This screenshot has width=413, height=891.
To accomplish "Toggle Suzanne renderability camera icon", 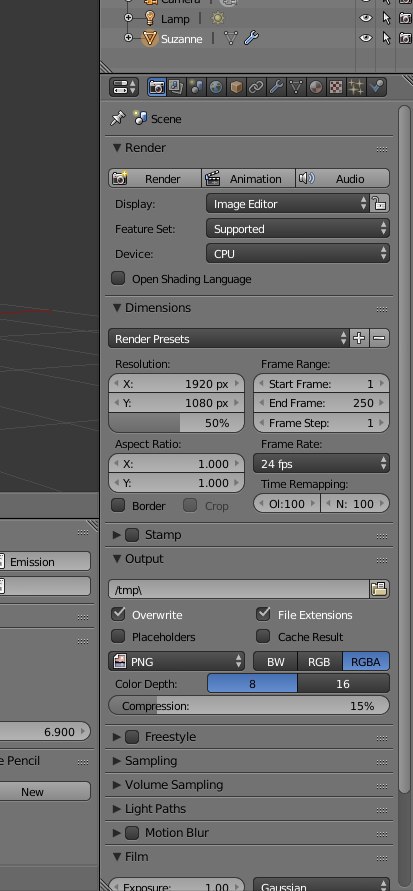I will pos(406,38).
